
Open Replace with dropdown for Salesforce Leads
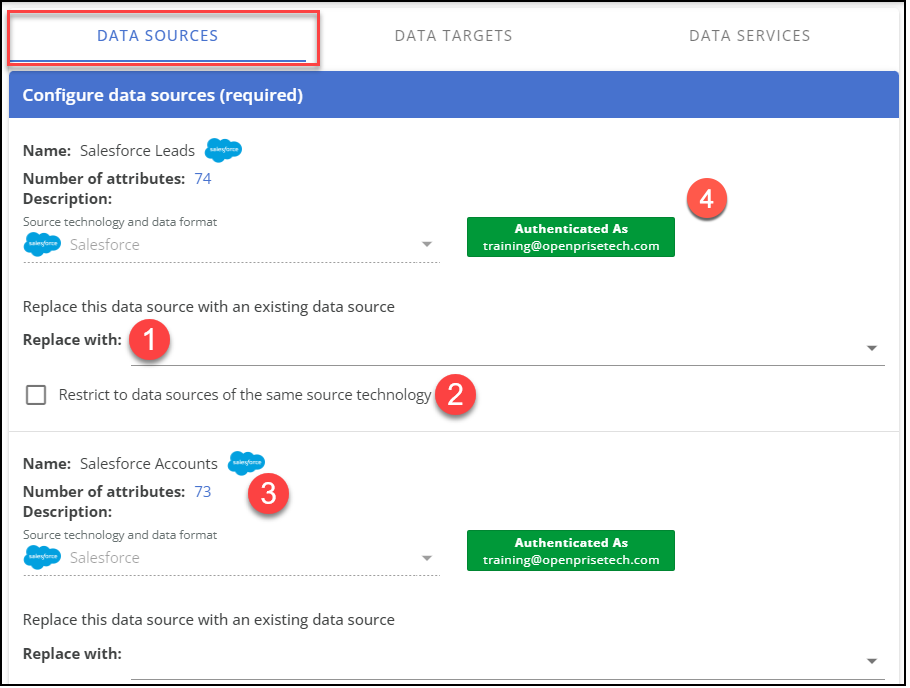pos(508,348)
